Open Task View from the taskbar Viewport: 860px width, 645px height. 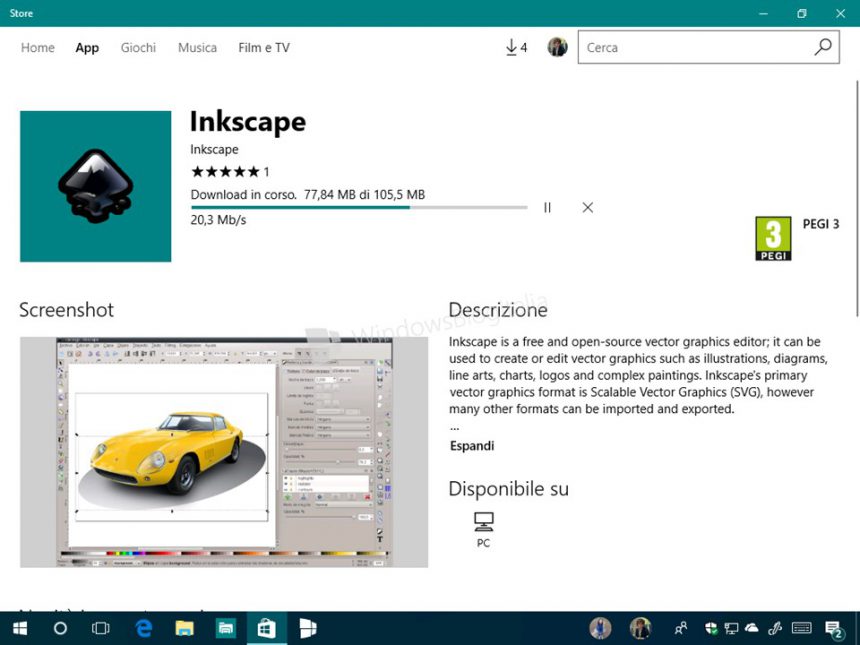tap(101, 629)
